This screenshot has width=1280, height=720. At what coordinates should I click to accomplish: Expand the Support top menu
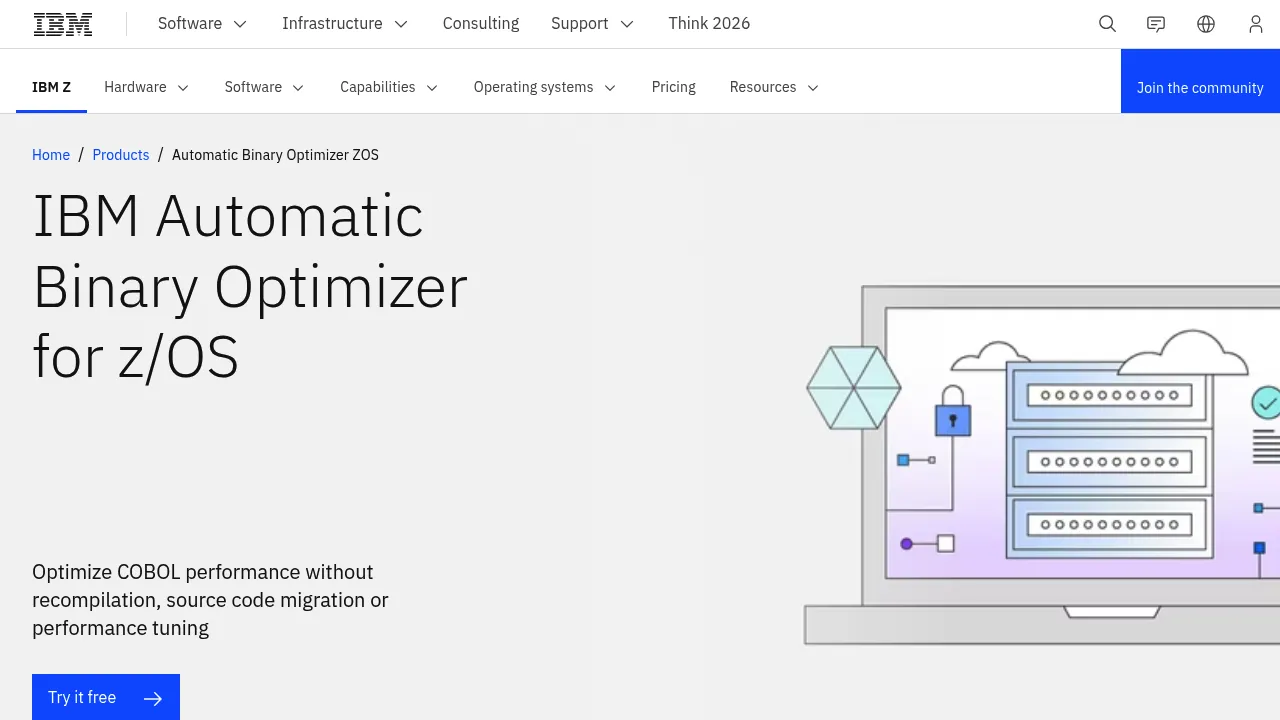tap(592, 24)
